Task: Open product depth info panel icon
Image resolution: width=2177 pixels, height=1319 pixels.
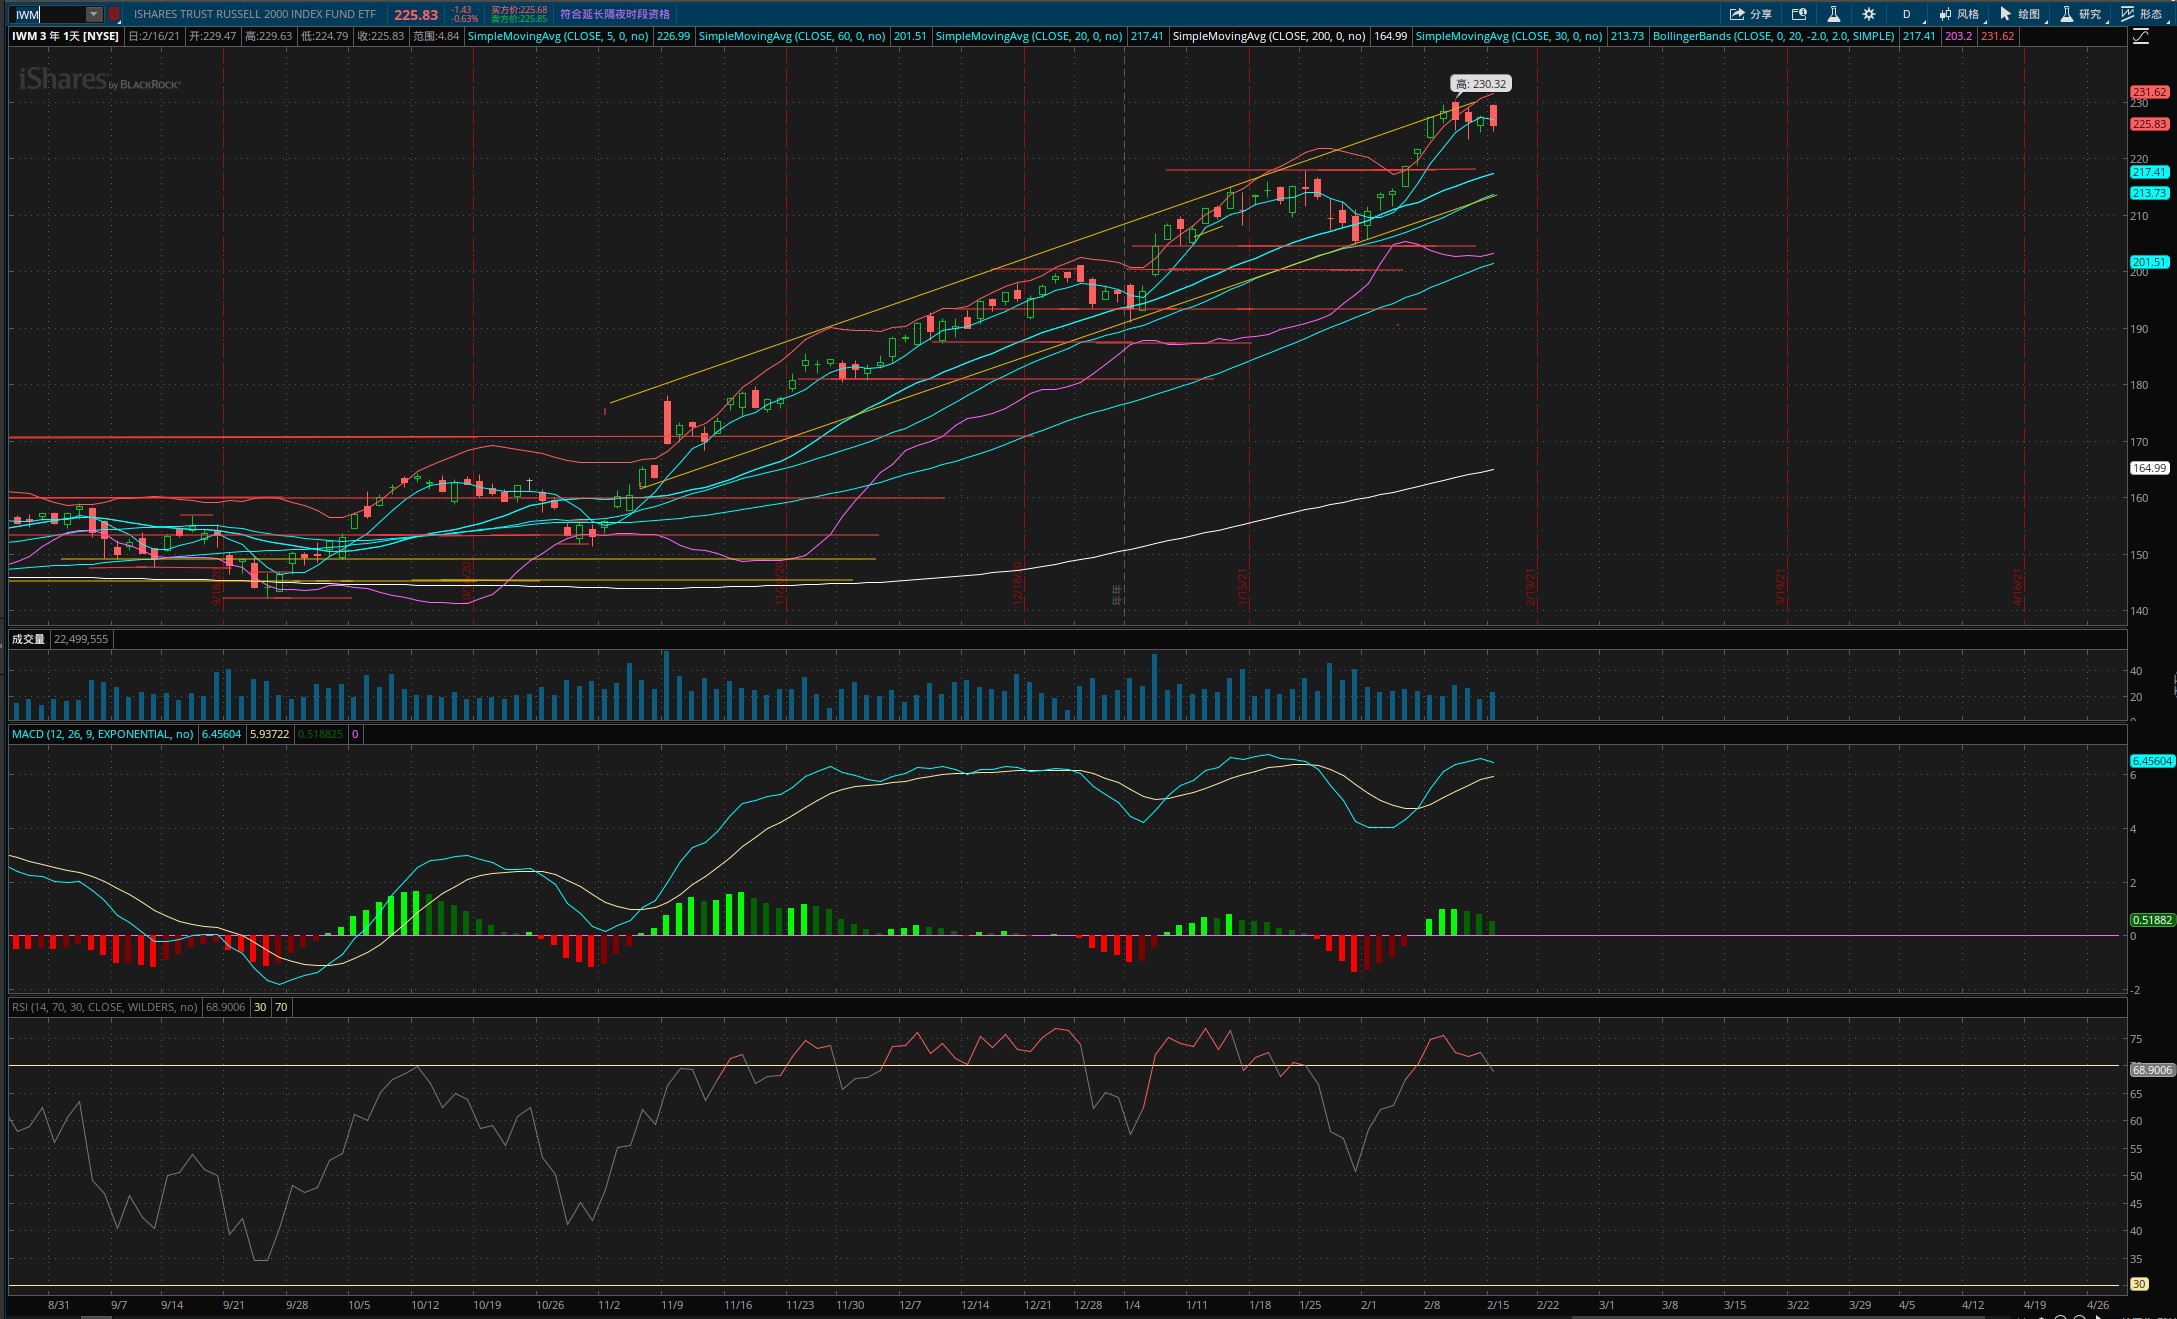Action: (x=1799, y=14)
